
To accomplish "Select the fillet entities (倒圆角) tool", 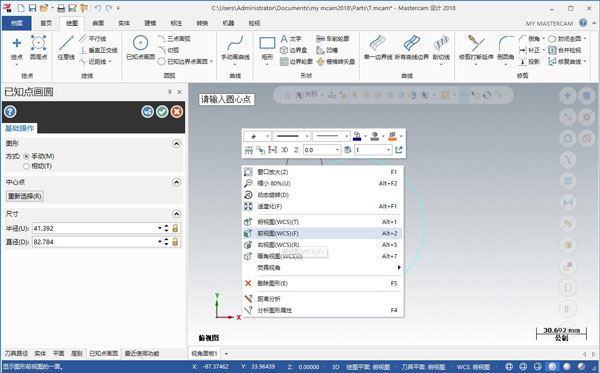I will click(x=505, y=48).
